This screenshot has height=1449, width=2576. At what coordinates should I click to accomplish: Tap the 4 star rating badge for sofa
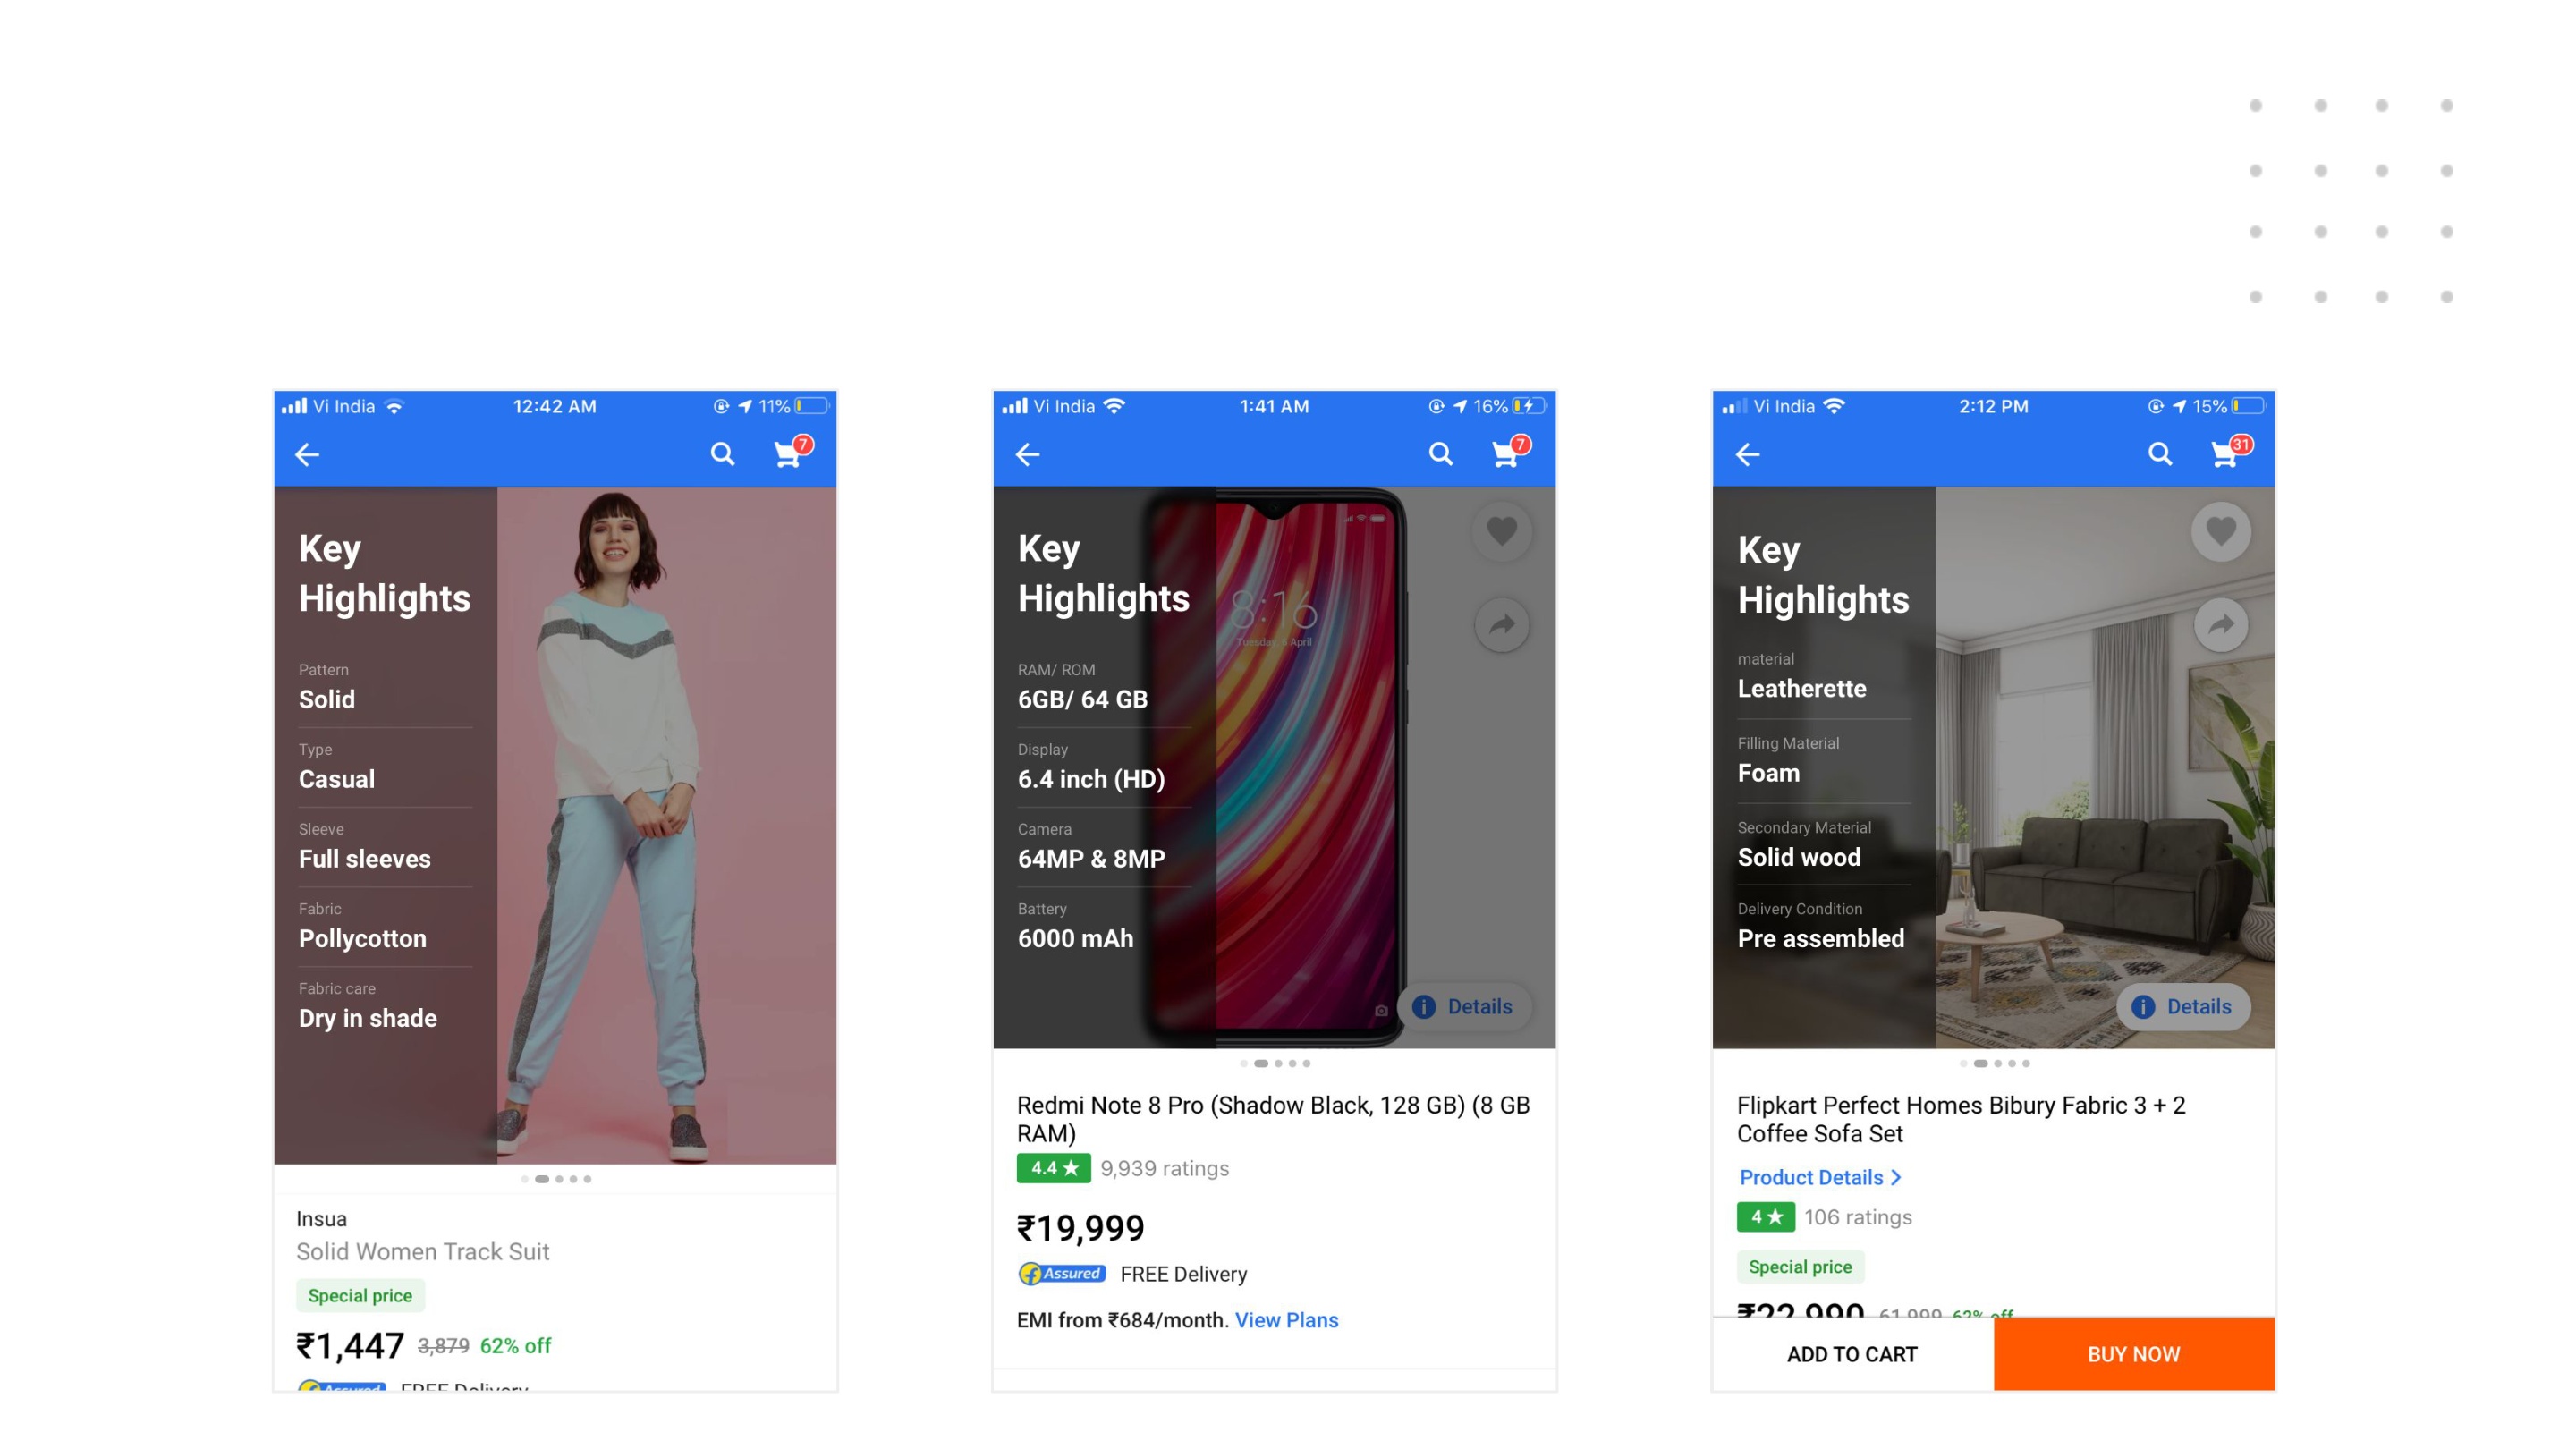coord(1765,1217)
